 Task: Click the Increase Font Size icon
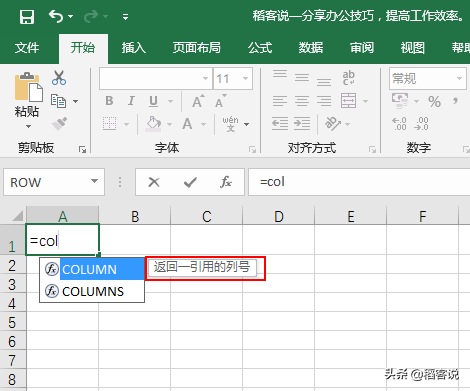[x=199, y=101]
